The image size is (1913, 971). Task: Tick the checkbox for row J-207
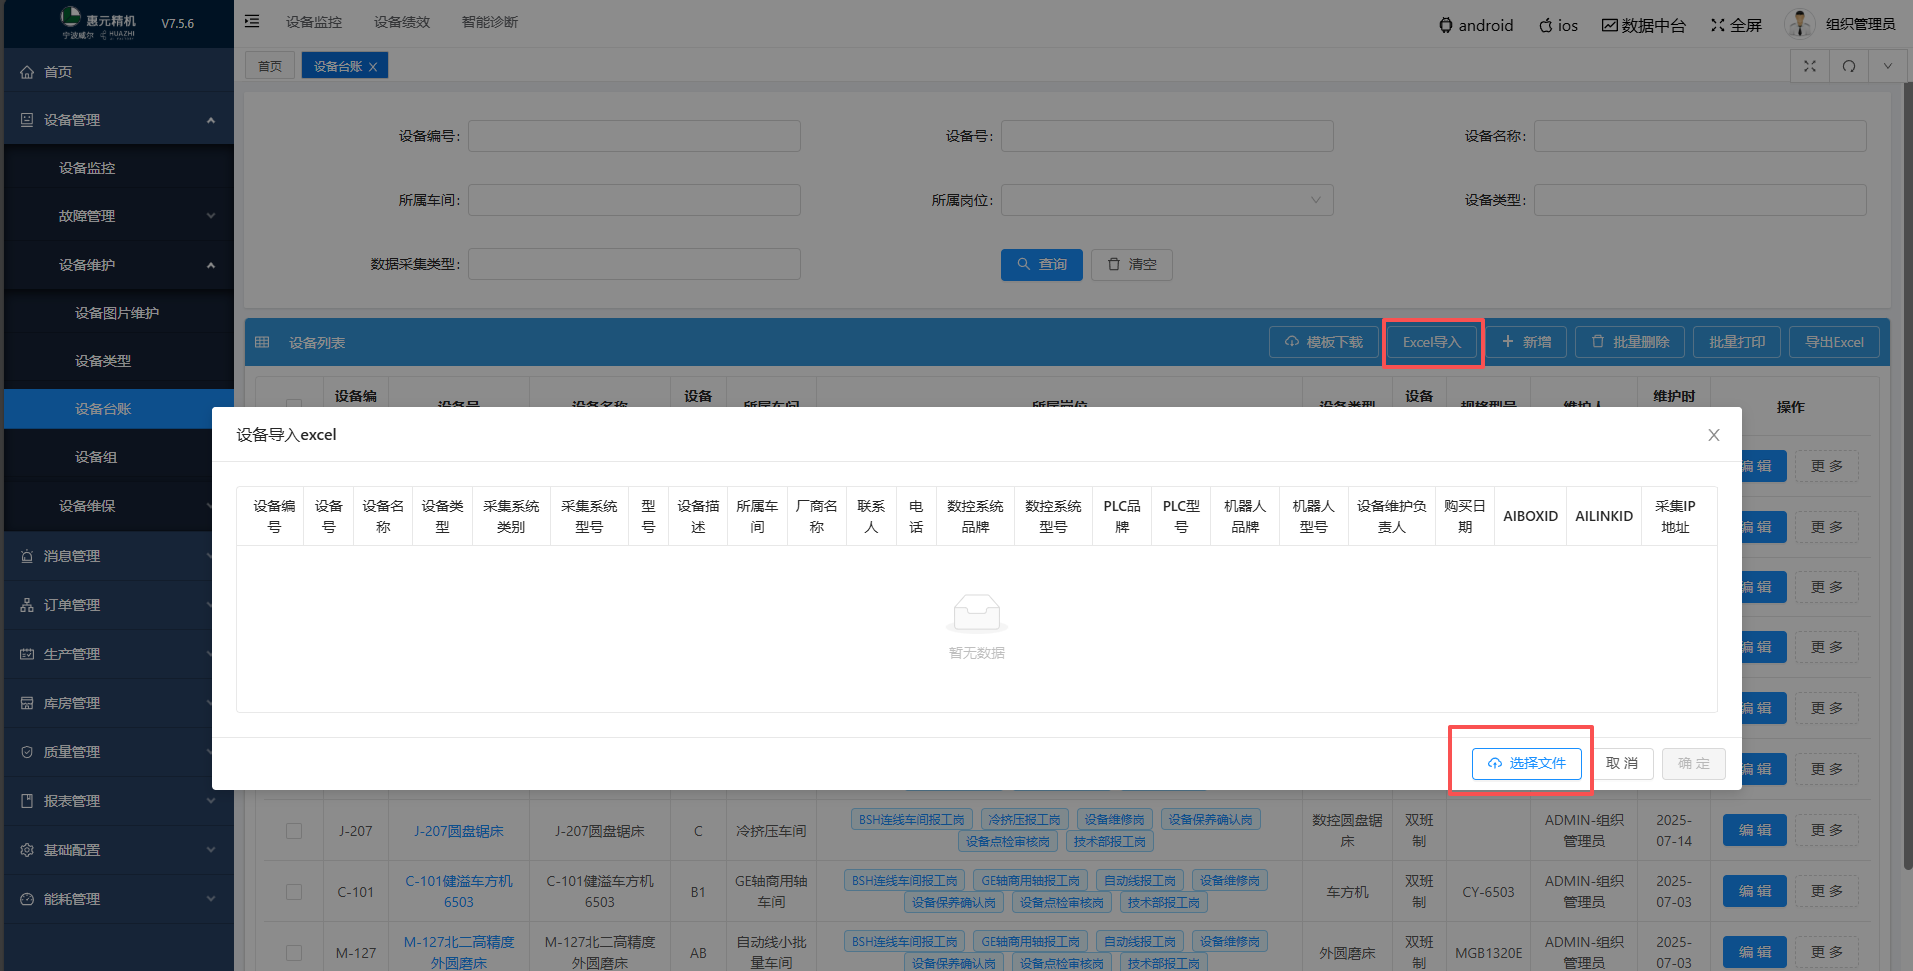[x=294, y=831]
